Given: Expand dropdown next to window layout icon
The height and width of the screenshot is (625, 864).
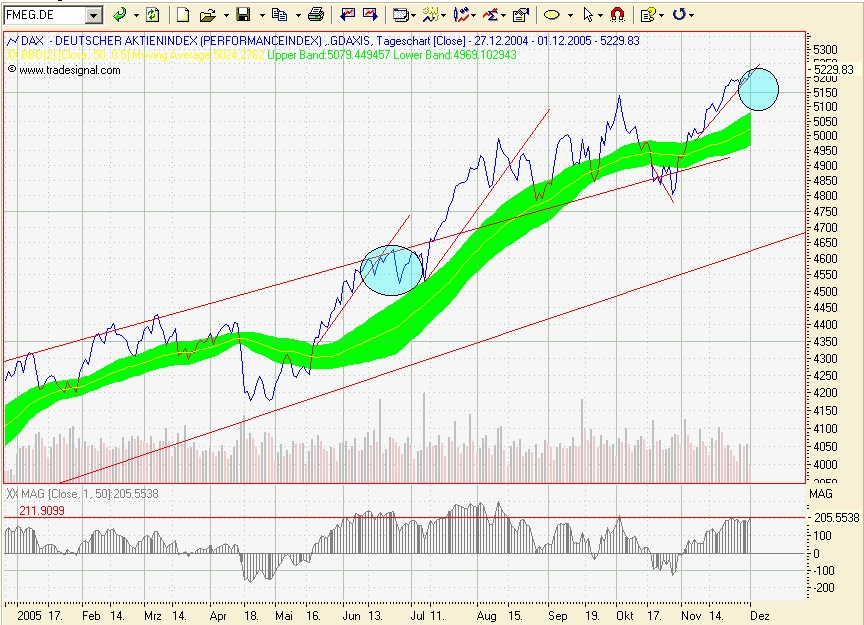Looking at the screenshot, I should tap(413, 15).
